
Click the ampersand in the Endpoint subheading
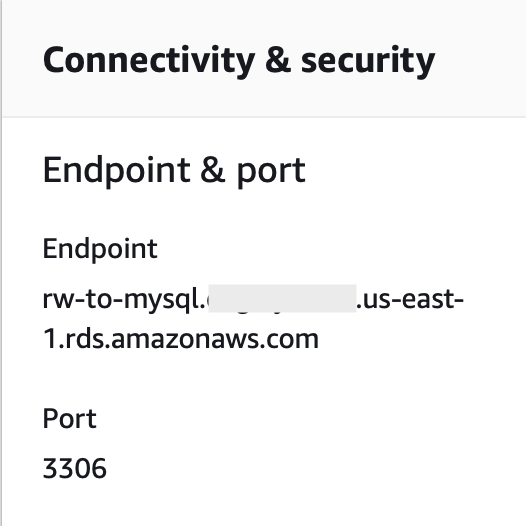(x=213, y=170)
